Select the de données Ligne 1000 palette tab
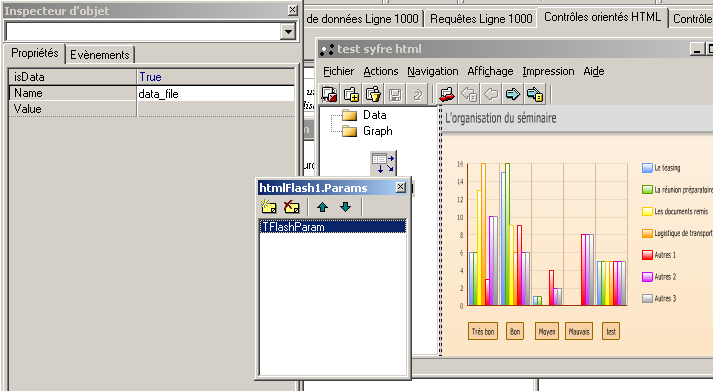The width and height of the screenshot is (713, 391). click(x=363, y=19)
